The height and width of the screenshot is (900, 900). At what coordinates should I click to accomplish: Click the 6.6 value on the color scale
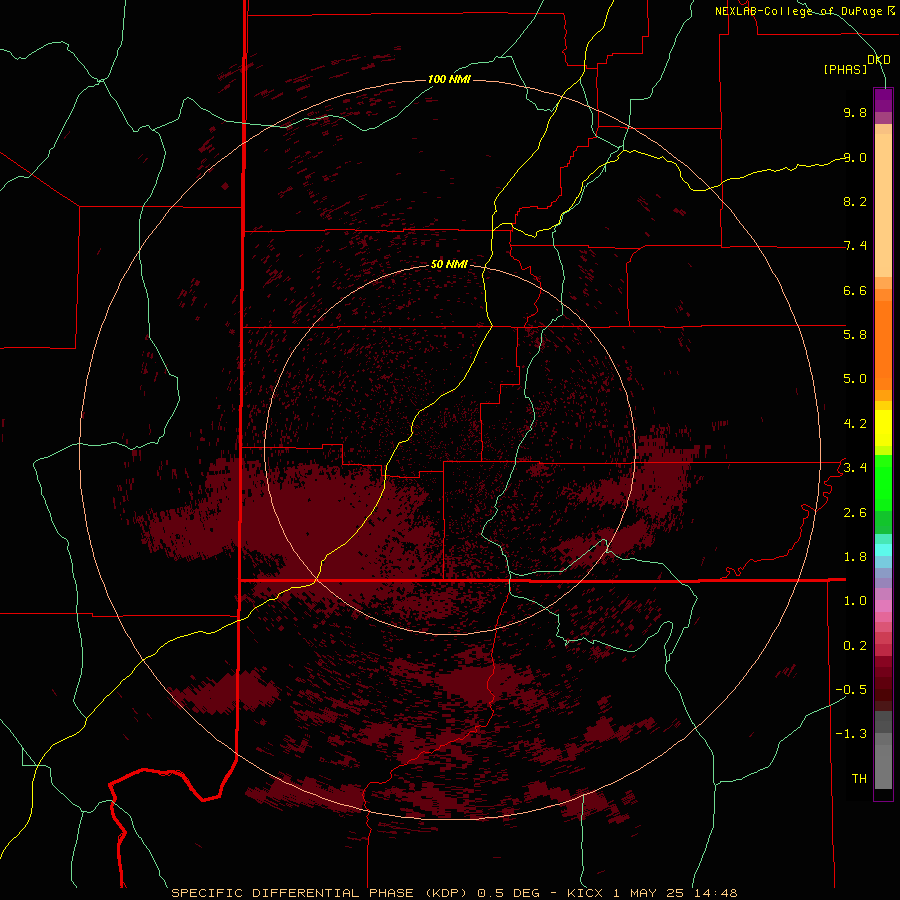(x=855, y=290)
